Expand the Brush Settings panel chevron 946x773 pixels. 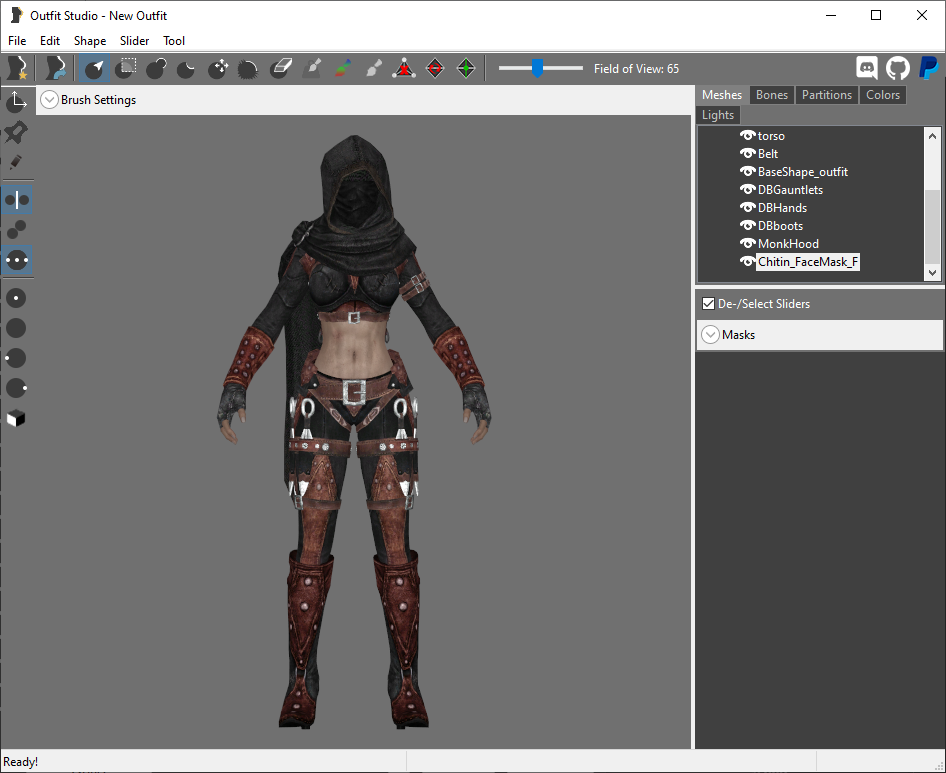tap(49, 100)
